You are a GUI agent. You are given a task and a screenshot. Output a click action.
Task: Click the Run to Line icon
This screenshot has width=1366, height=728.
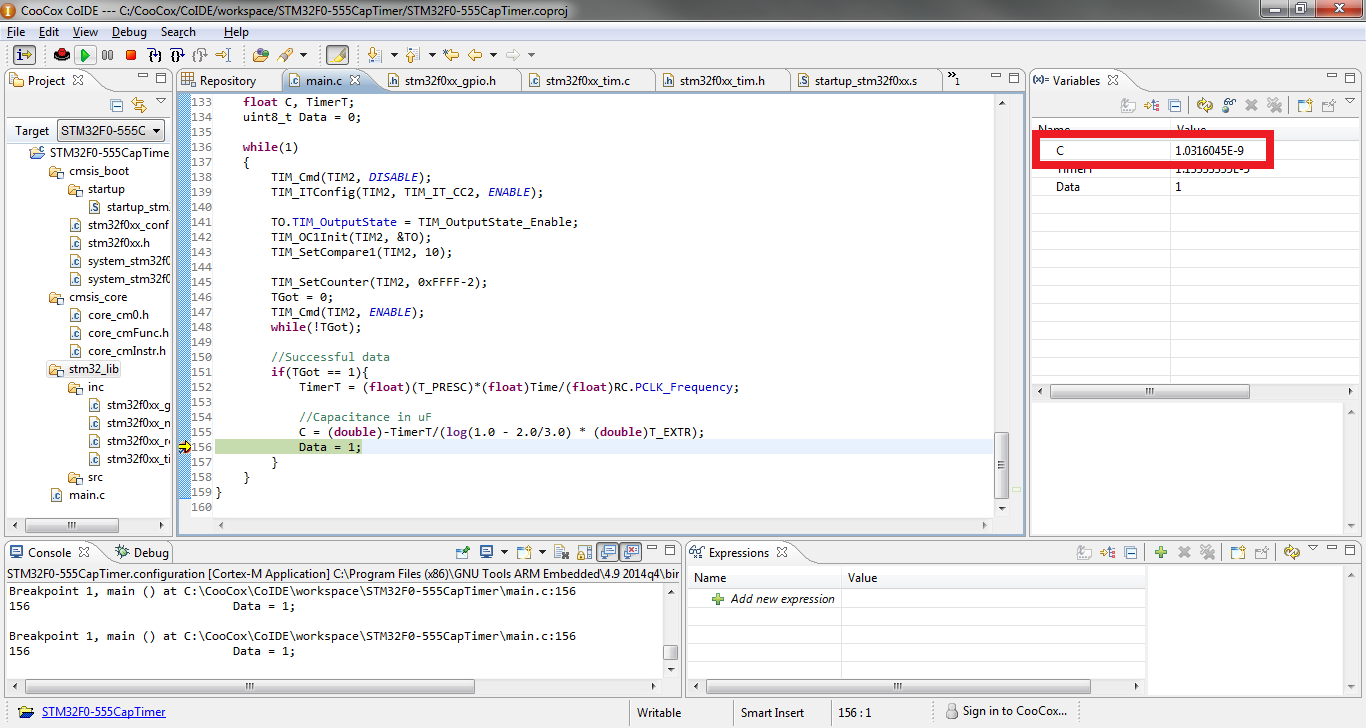point(223,55)
